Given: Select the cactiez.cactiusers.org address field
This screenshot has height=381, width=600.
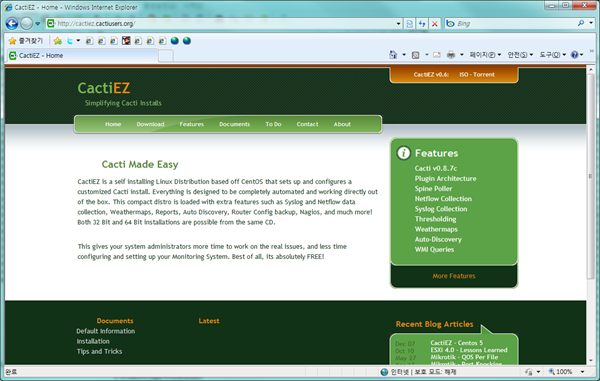Looking at the screenshot, I should click(226, 24).
